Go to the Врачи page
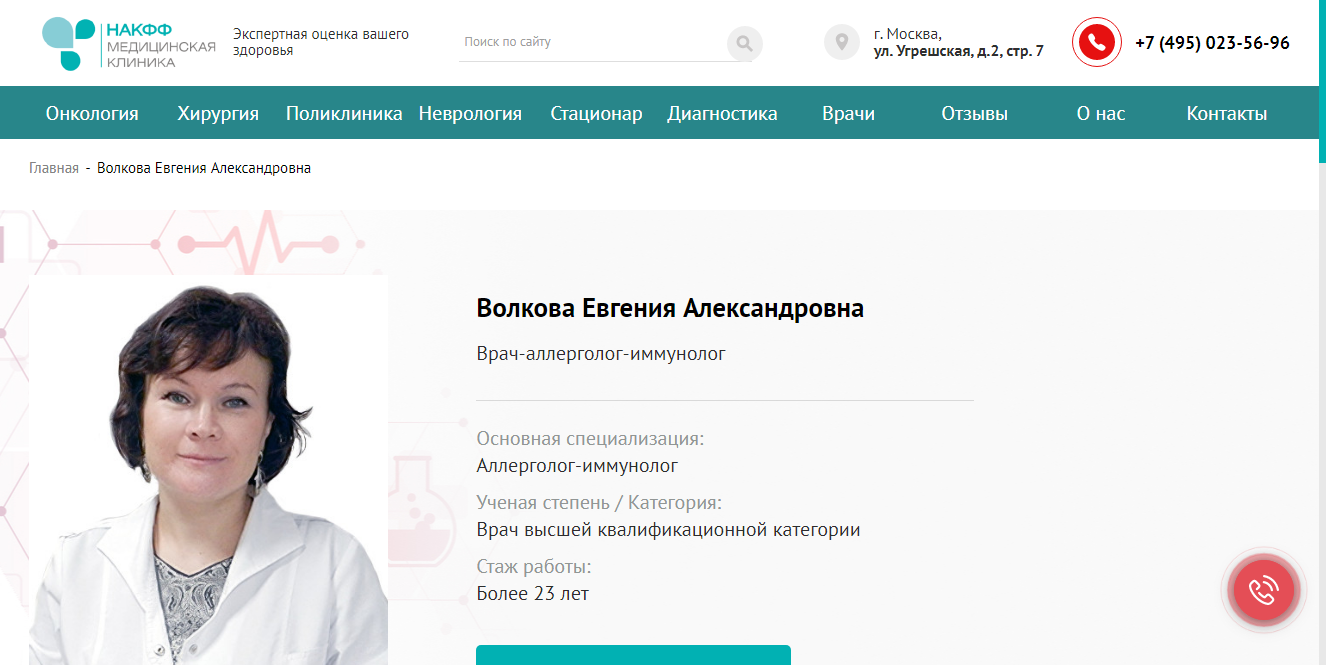The height and width of the screenshot is (665, 1326). 848,113
